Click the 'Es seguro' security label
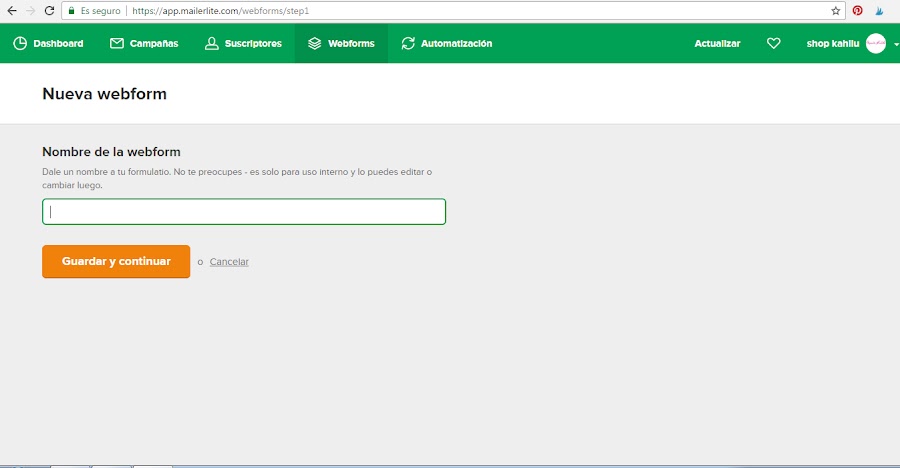 point(100,11)
